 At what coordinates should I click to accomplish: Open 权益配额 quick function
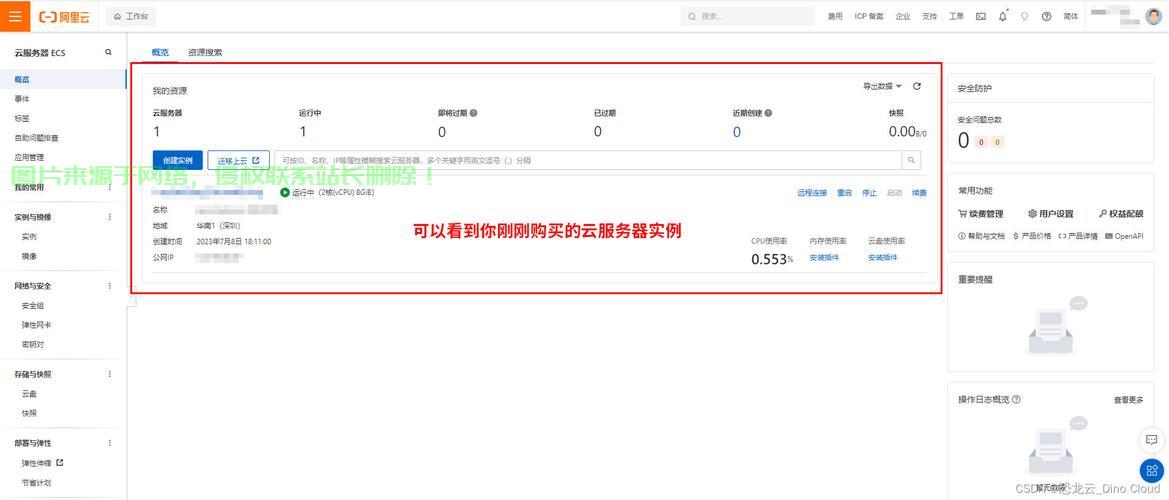(1121, 214)
